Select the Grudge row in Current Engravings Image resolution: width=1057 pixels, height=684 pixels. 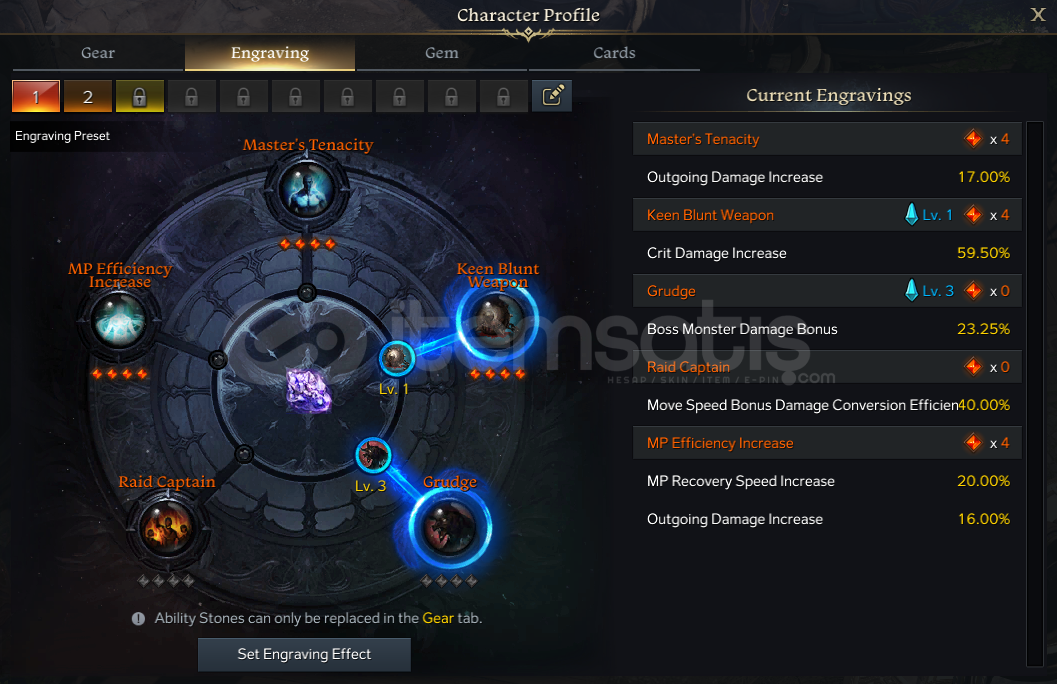coord(827,291)
